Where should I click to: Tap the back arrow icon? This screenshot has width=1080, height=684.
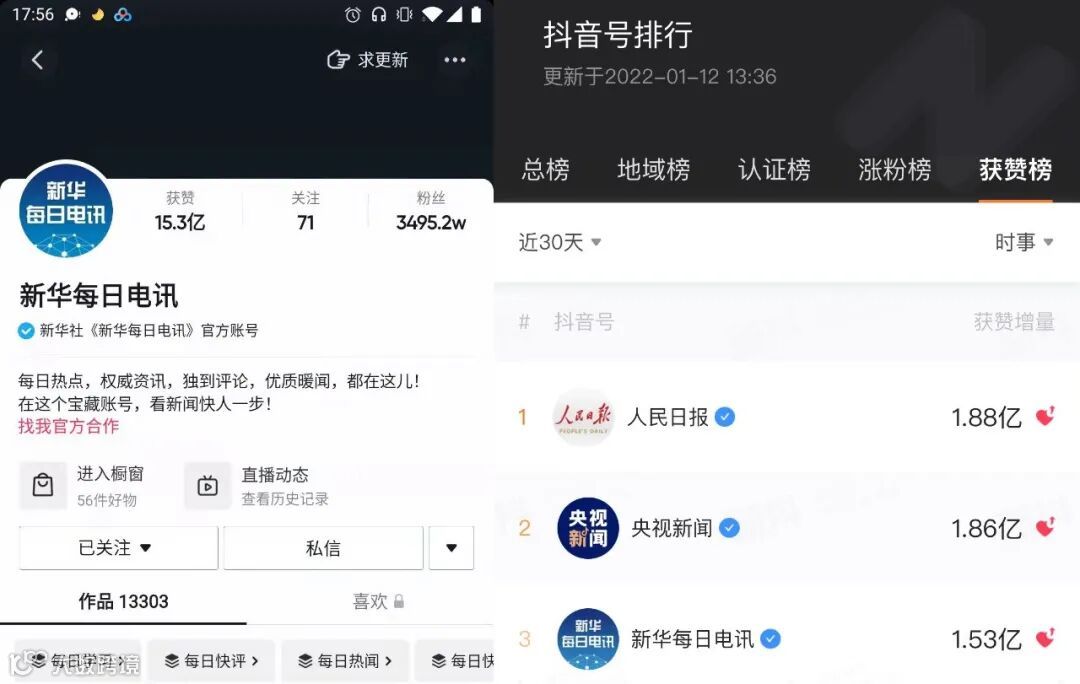(x=38, y=60)
